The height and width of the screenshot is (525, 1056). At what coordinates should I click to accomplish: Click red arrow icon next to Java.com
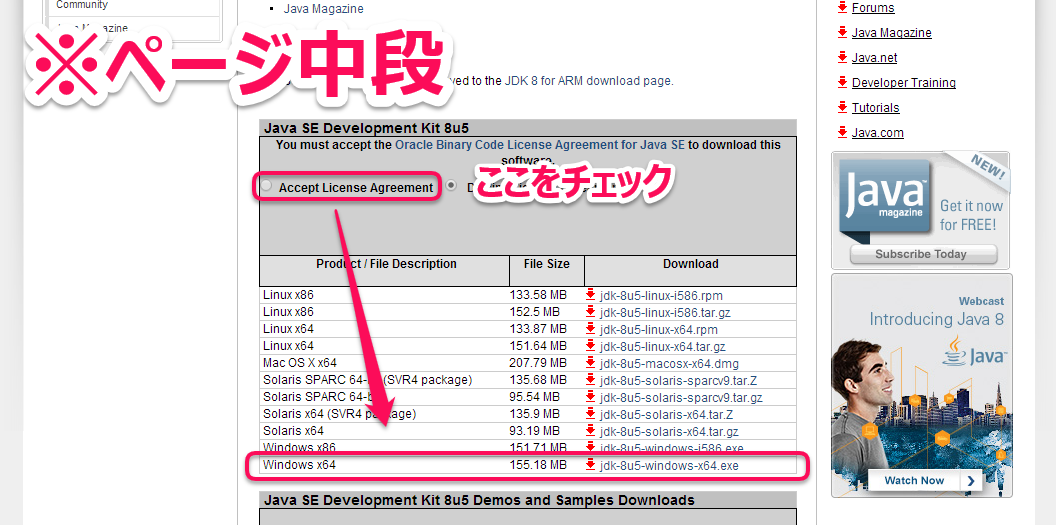point(842,132)
